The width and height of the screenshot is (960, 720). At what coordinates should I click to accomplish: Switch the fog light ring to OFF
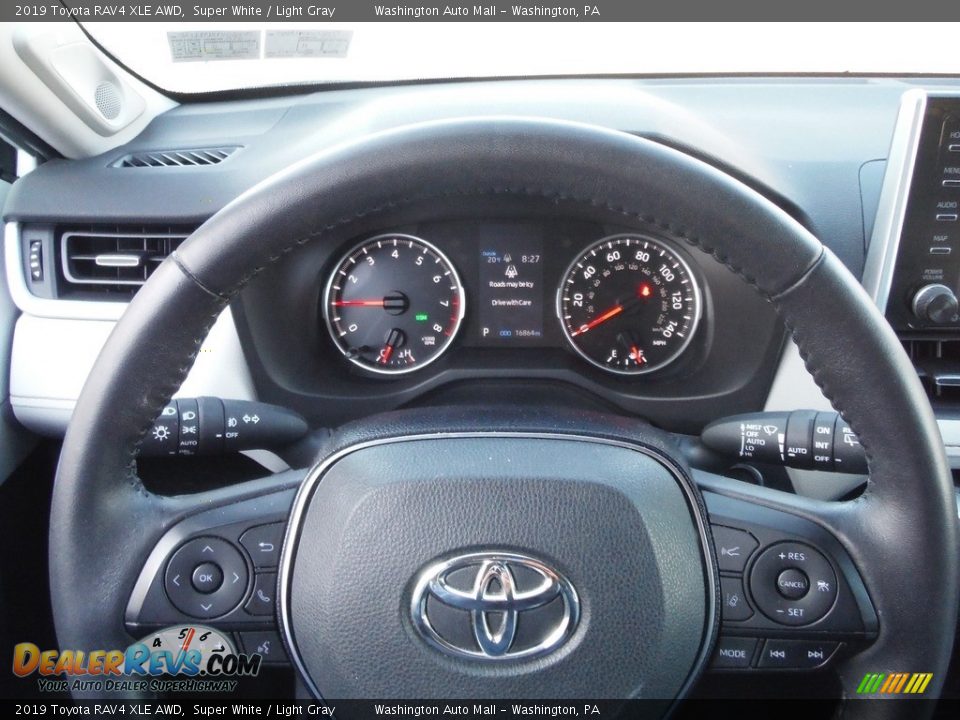231,435
